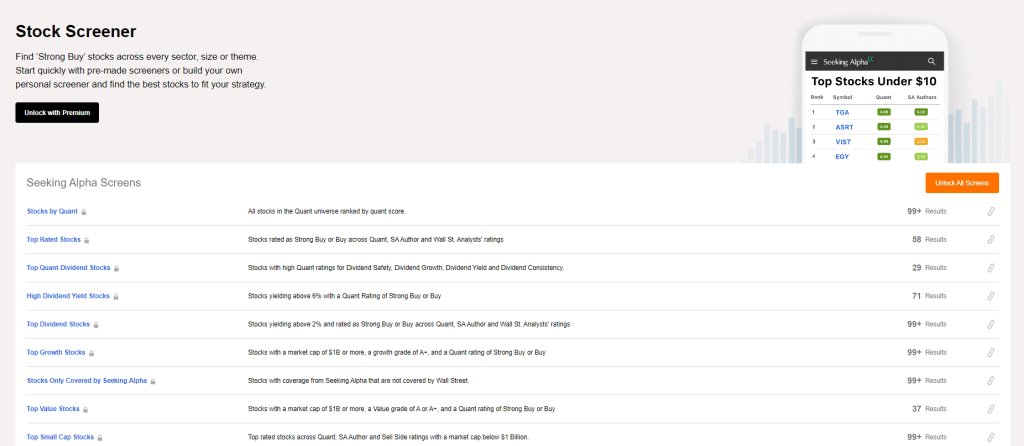This screenshot has width=1024, height=446.
Task: Copy link icon for Stocks by Quant
Action: 990,212
